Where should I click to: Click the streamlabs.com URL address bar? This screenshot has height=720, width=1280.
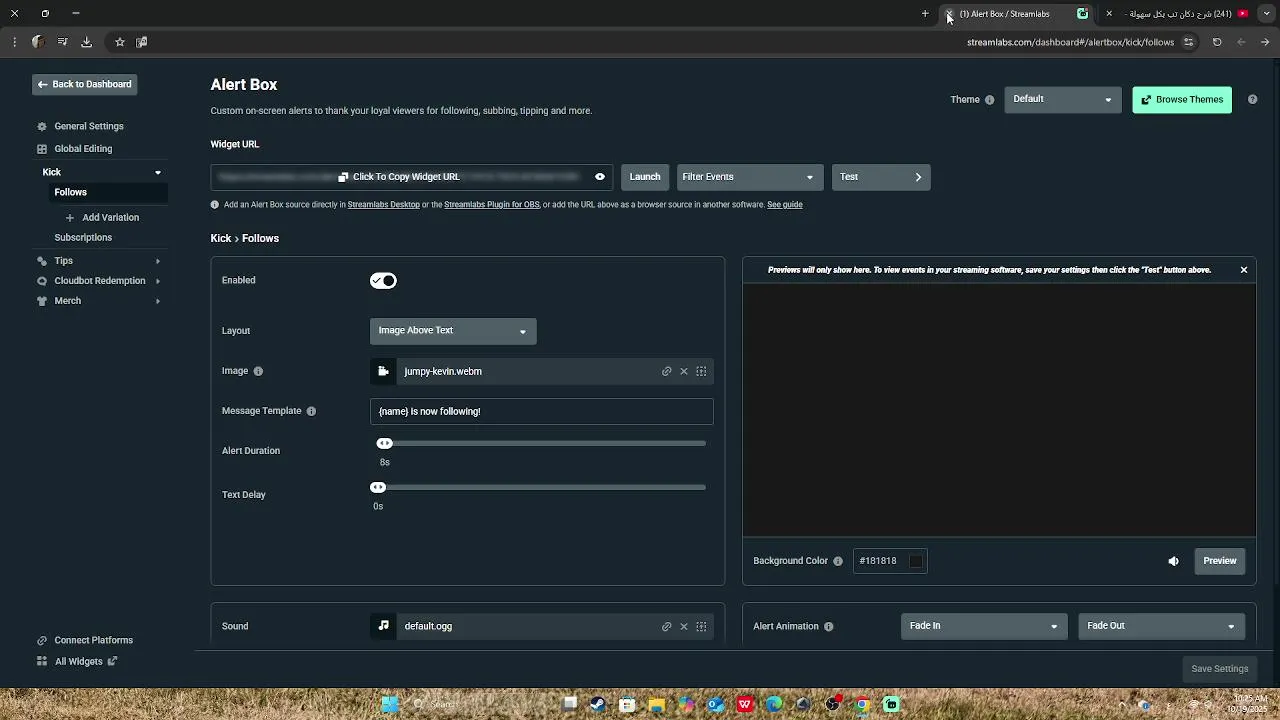pos(1070,42)
